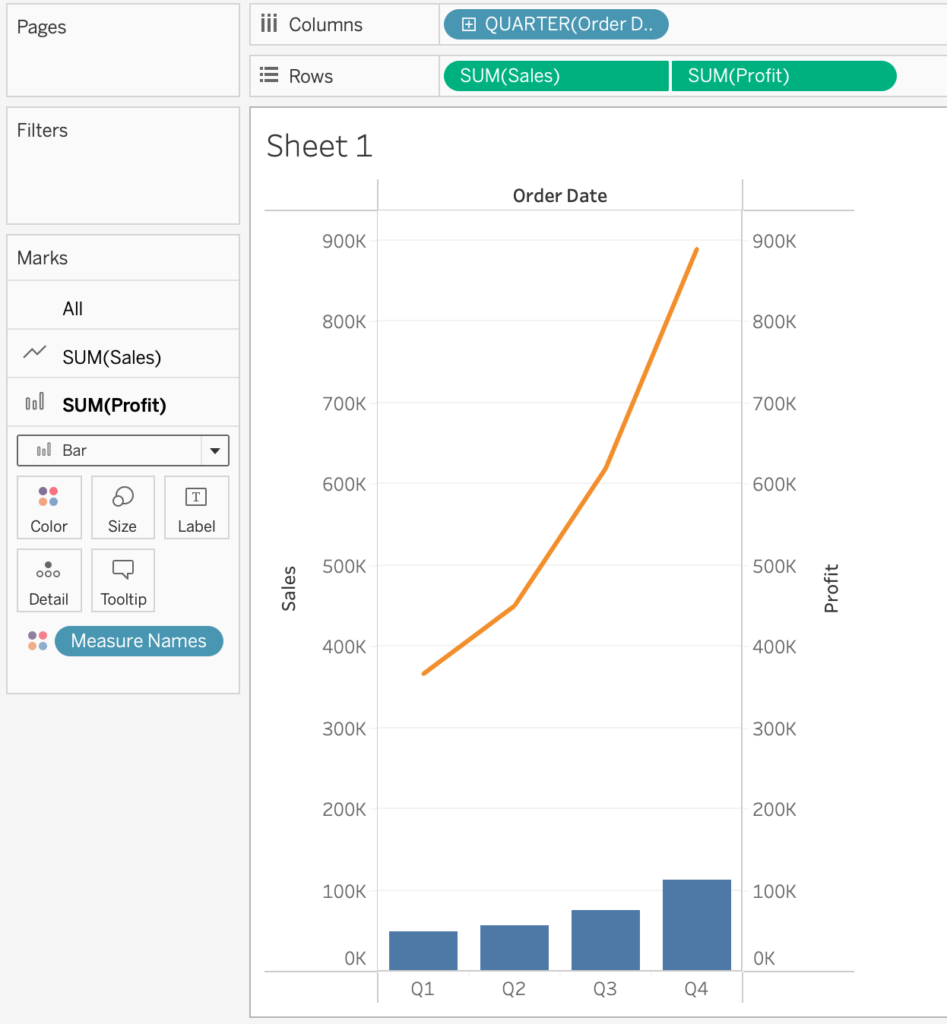Click the bar icon next to SUM(Profit)
This screenshot has width=947, height=1024.
(35, 402)
